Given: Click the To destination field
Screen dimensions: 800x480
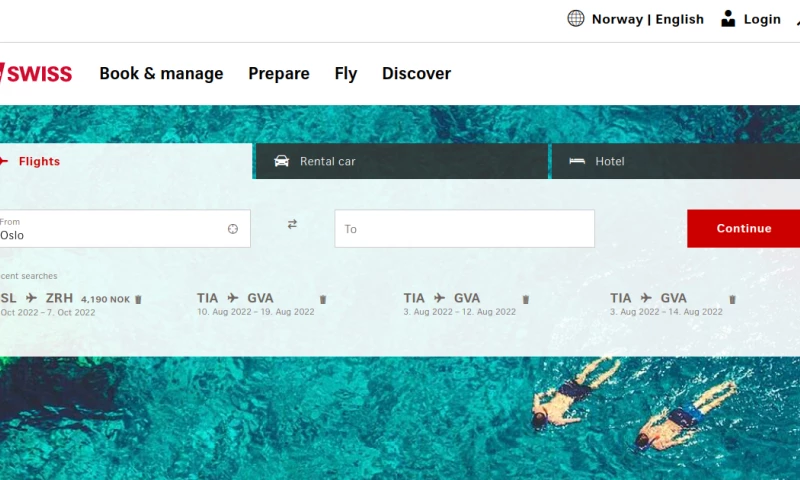Looking at the screenshot, I should pos(464,229).
